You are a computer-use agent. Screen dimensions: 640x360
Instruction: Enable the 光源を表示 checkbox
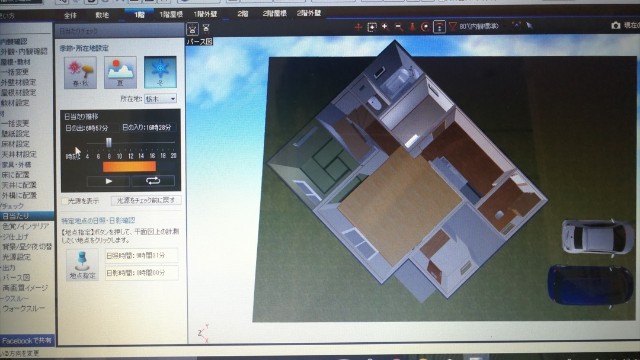[x=65, y=201]
